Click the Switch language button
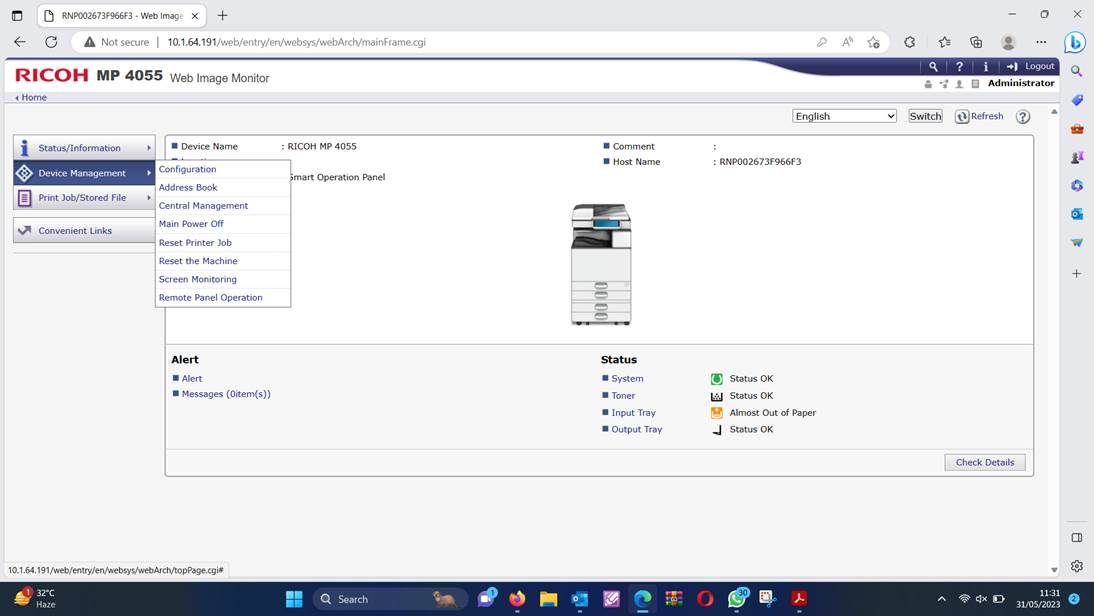The height and width of the screenshot is (616, 1094). pos(925,116)
